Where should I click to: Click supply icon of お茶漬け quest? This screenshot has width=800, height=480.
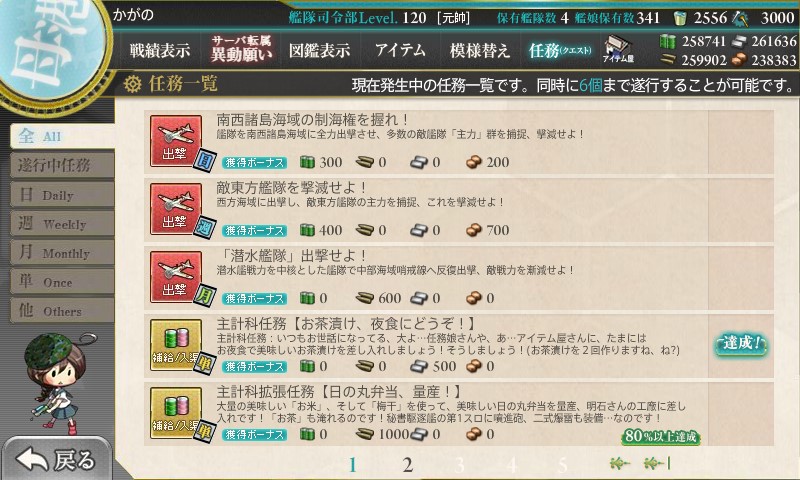176,344
